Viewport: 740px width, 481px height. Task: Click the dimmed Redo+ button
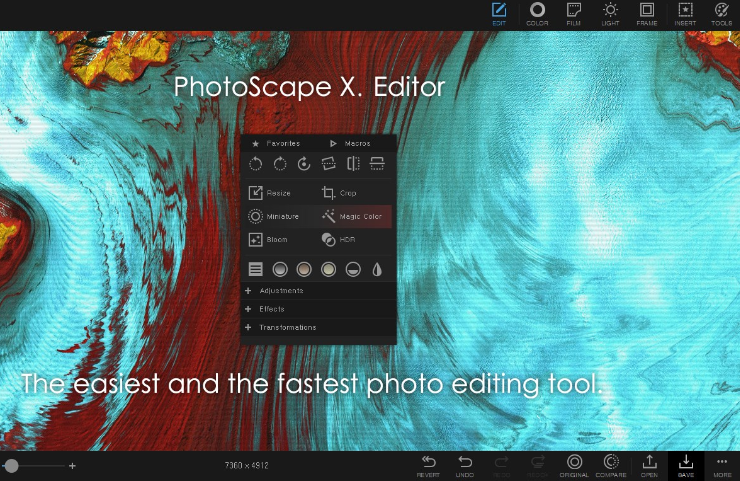tap(538, 466)
